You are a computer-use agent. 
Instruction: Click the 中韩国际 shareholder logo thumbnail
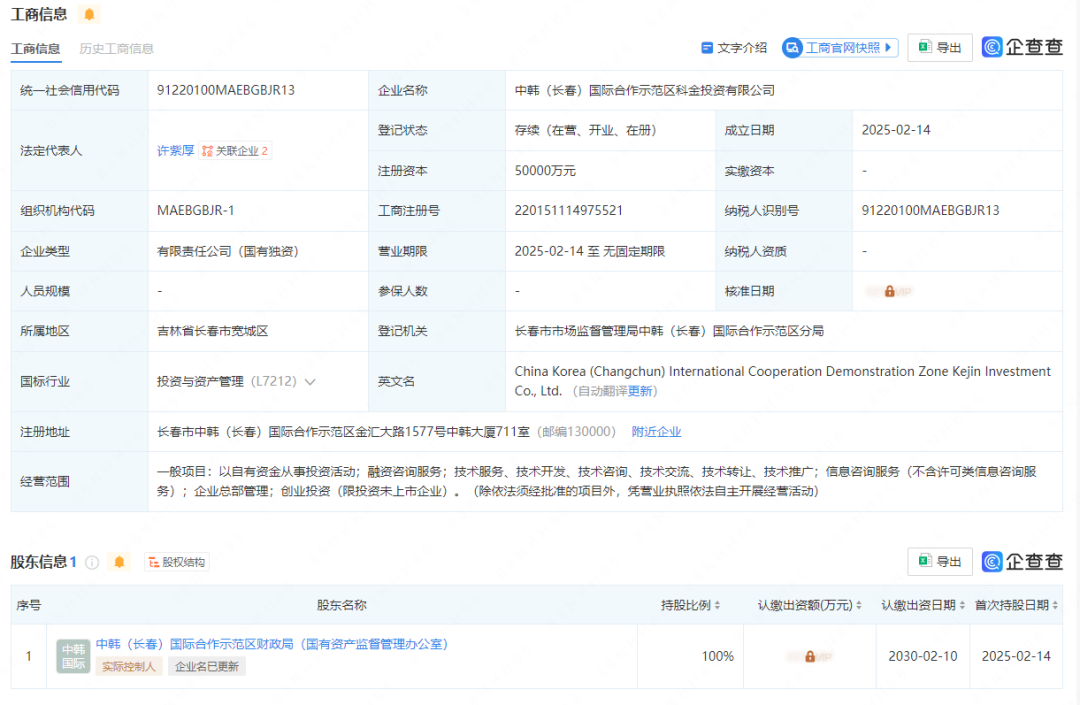click(73, 656)
